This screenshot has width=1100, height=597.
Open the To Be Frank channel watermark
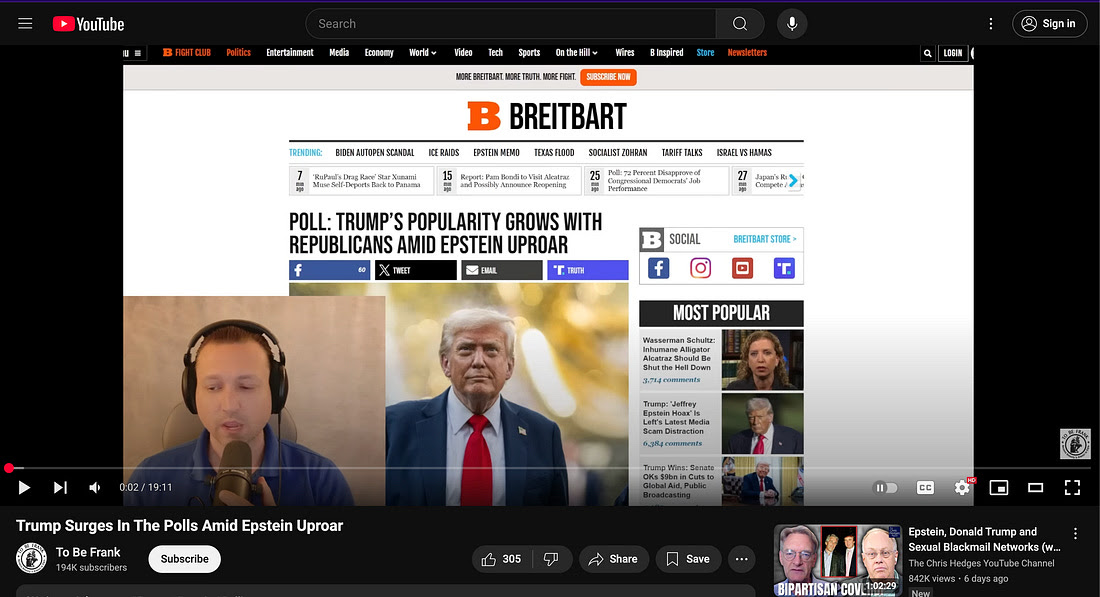[1075, 443]
